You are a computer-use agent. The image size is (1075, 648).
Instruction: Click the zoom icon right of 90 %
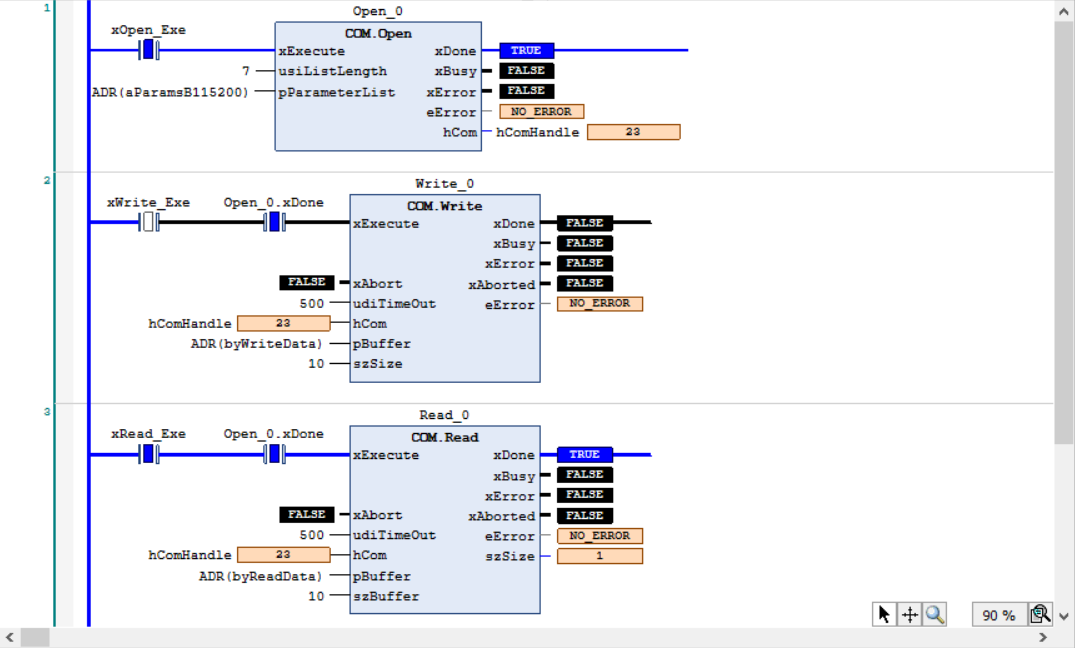(1040, 615)
